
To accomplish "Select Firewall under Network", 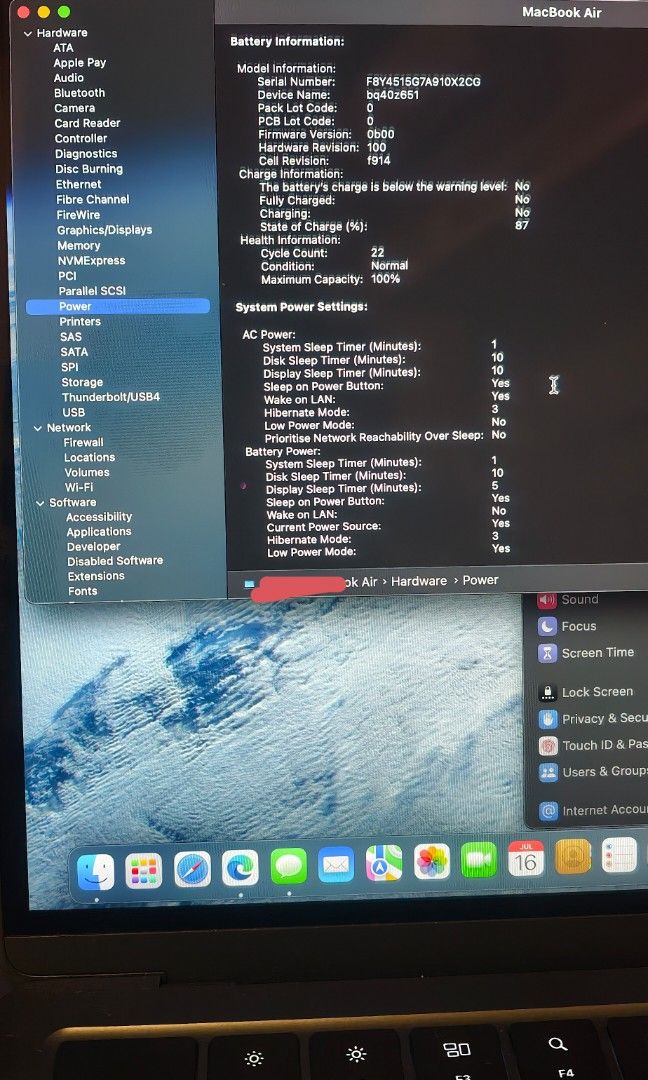I will tap(83, 443).
